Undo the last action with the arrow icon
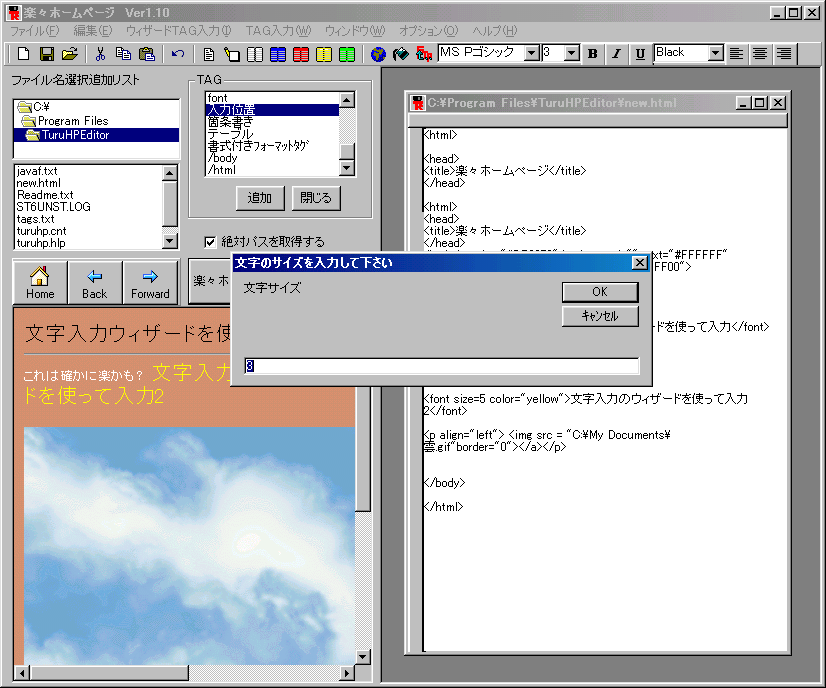 pyautogui.click(x=178, y=54)
